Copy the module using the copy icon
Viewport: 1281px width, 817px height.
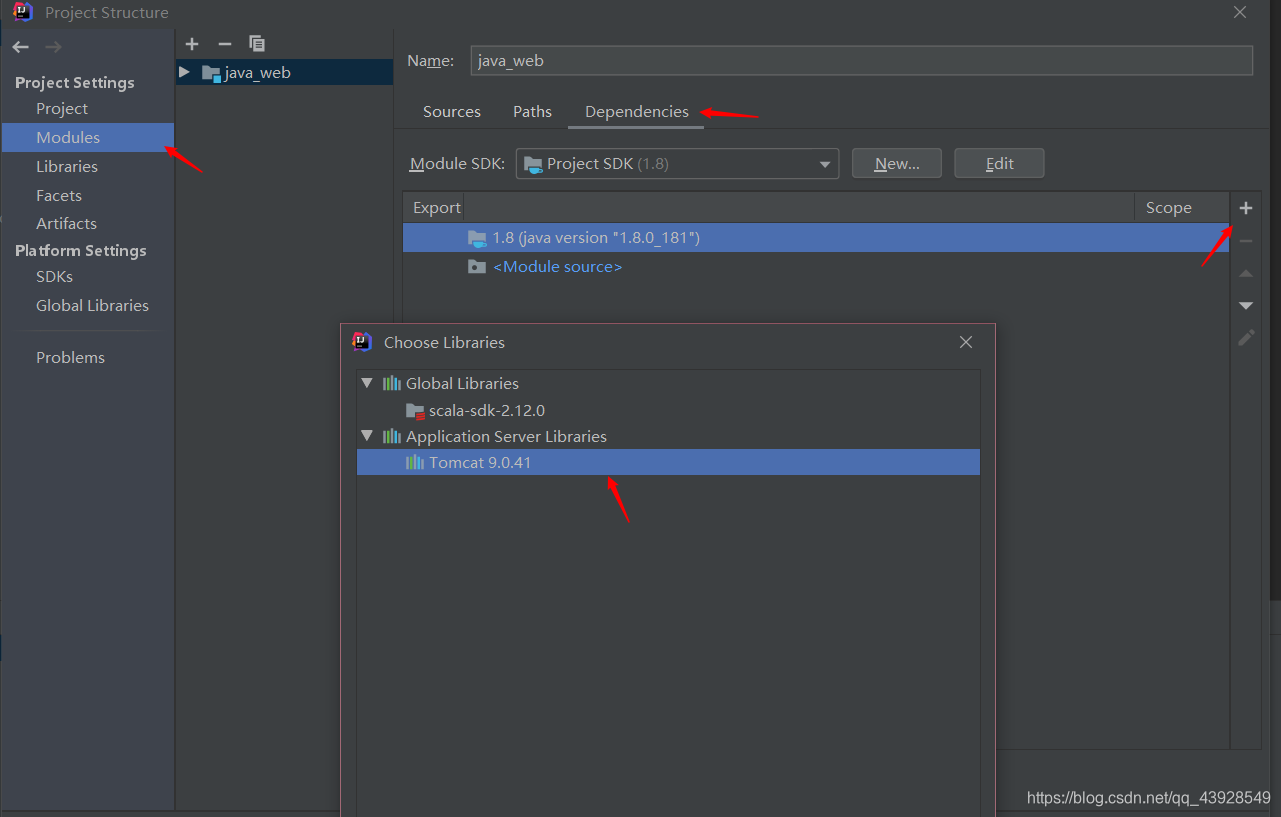257,44
